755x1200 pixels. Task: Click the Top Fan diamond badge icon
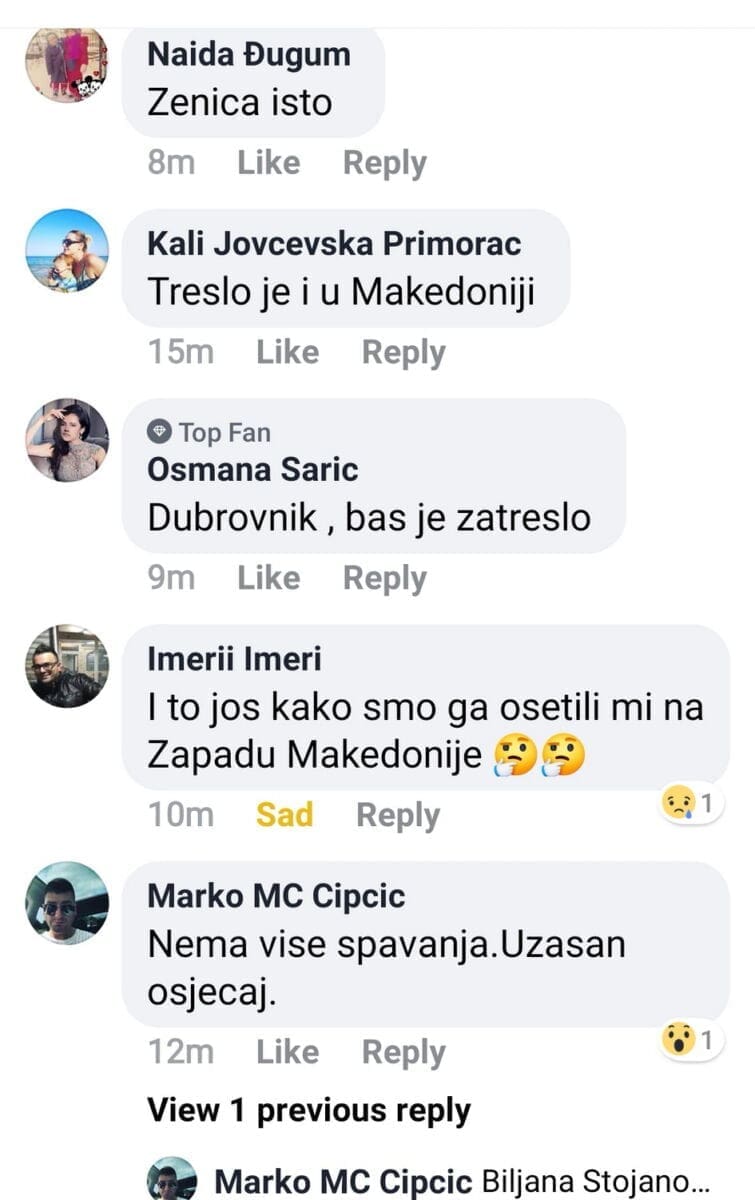point(159,432)
